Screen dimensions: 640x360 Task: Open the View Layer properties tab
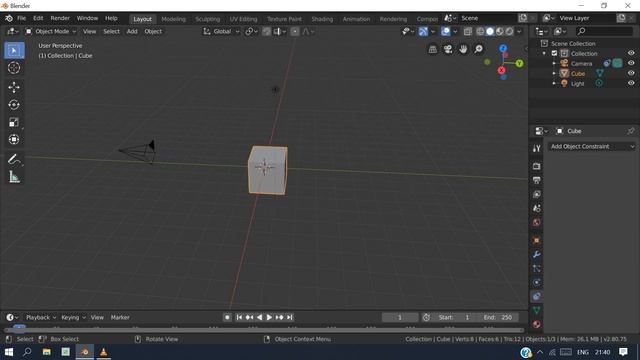tap(536, 194)
